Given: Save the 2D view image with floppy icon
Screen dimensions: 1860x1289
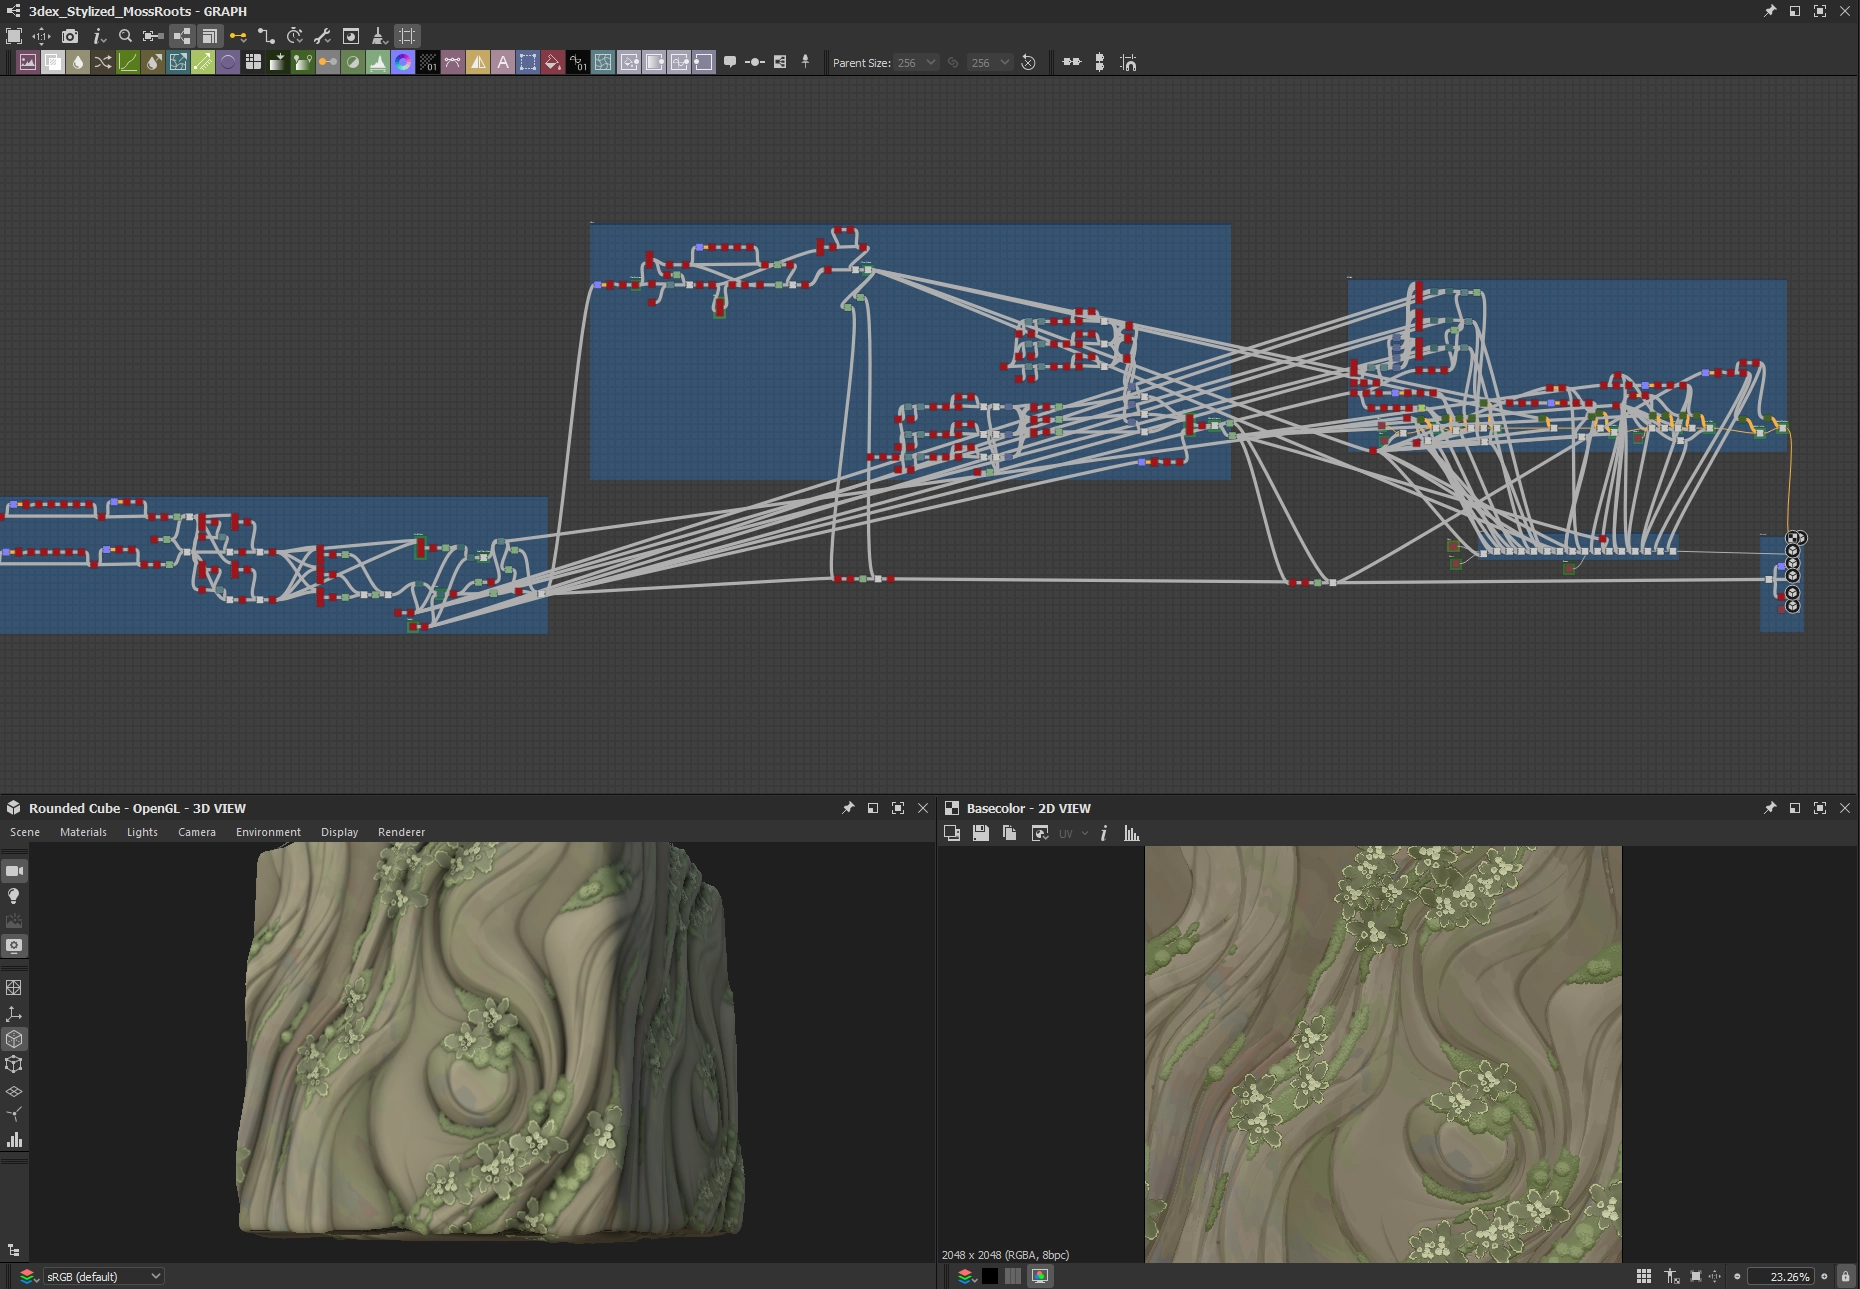Looking at the screenshot, I should 980,833.
